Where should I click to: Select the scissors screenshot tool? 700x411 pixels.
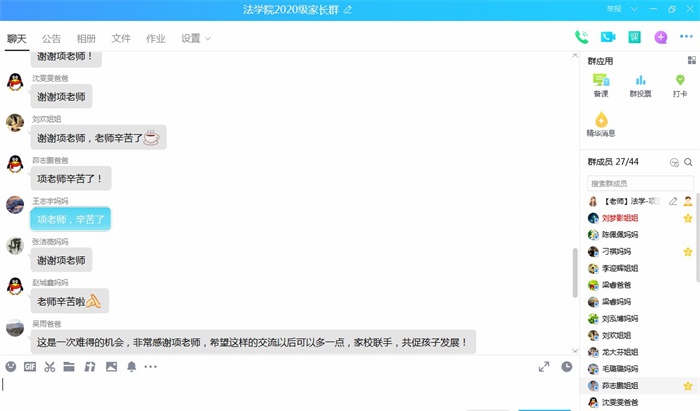50,367
